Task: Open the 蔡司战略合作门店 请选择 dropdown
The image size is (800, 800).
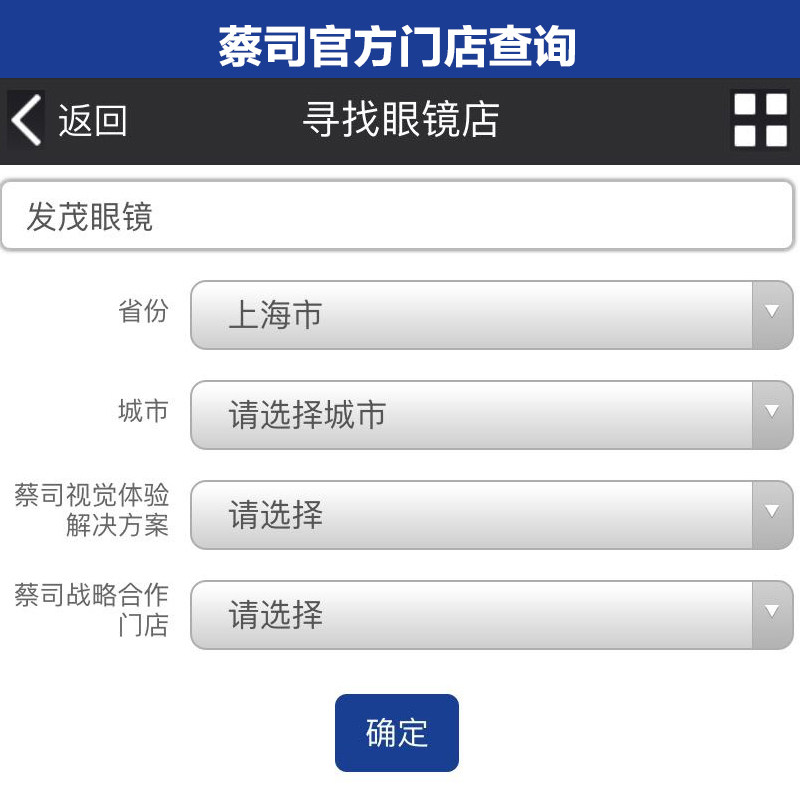Action: click(x=470, y=615)
